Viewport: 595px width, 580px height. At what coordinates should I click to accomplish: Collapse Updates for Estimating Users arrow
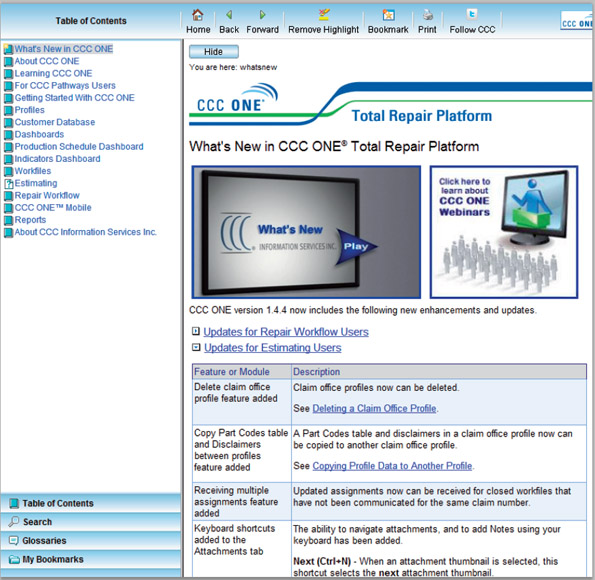[196, 347]
